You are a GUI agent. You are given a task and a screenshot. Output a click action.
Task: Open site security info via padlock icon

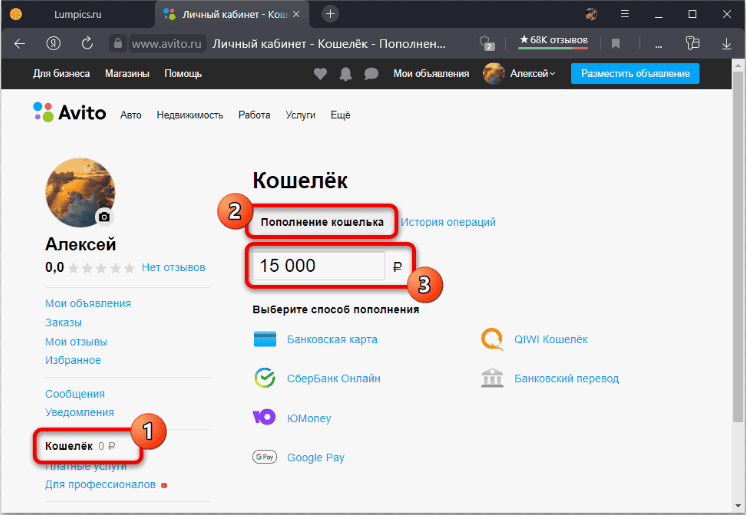point(118,44)
